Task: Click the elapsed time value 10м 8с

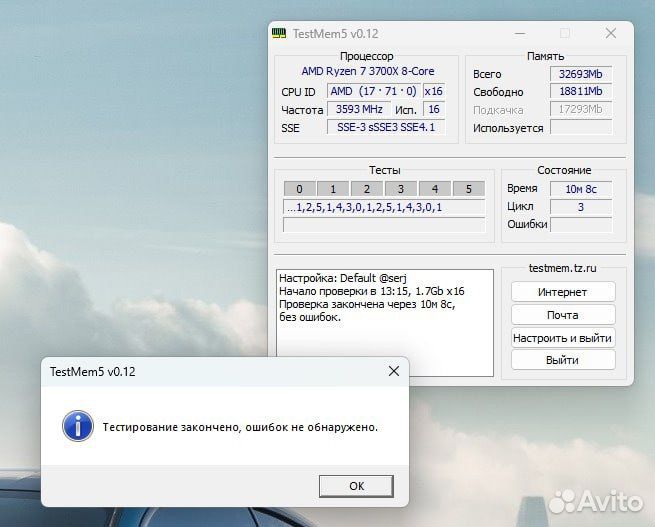Action: (x=581, y=189)
